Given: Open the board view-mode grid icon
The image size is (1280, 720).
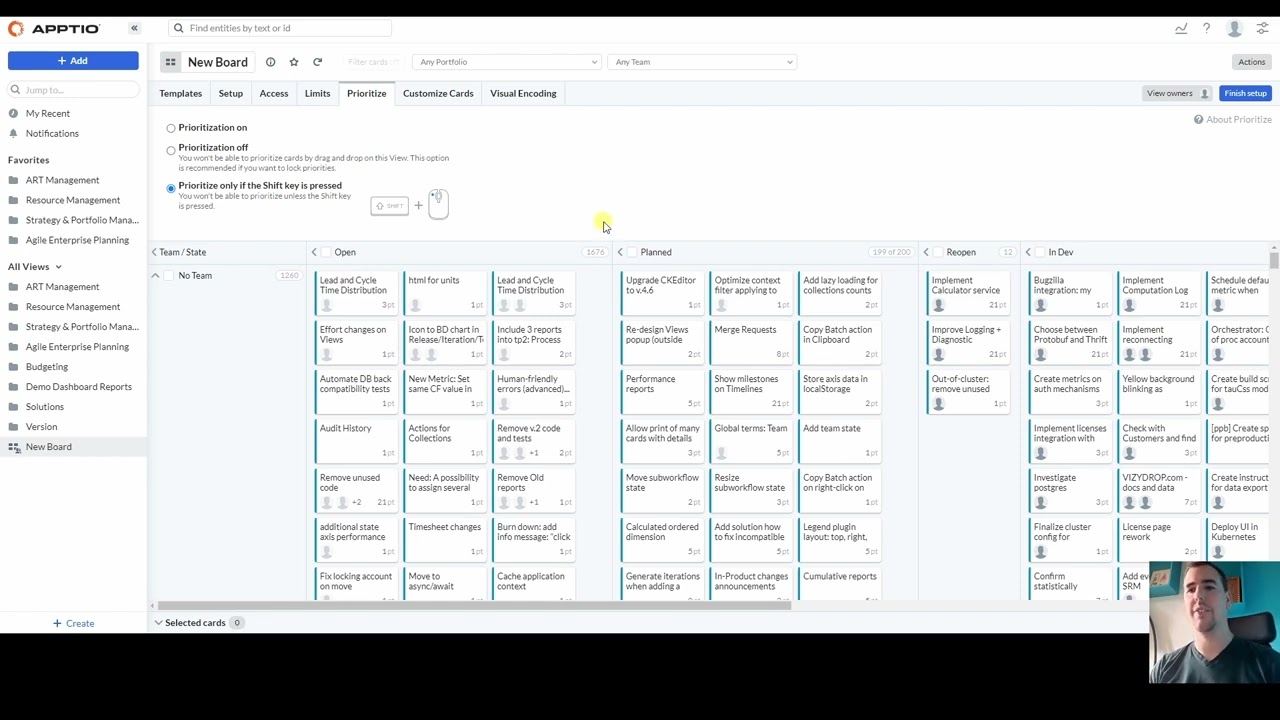Looking at the screenshot, I should pyautogui.click(x=170, y=62).
